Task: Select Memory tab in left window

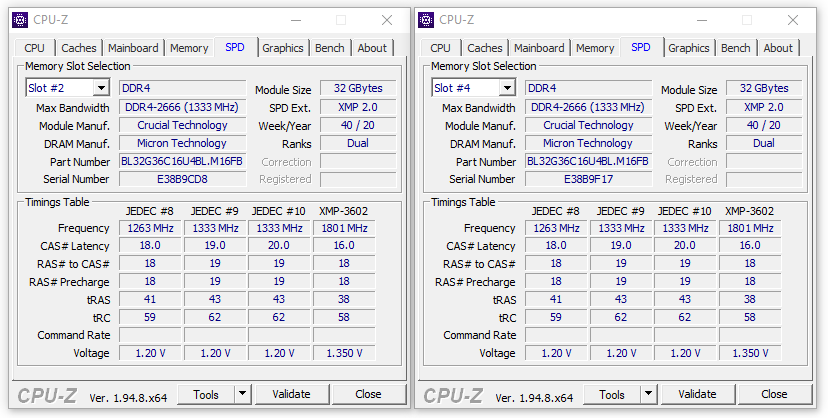Action: point(189,48)
